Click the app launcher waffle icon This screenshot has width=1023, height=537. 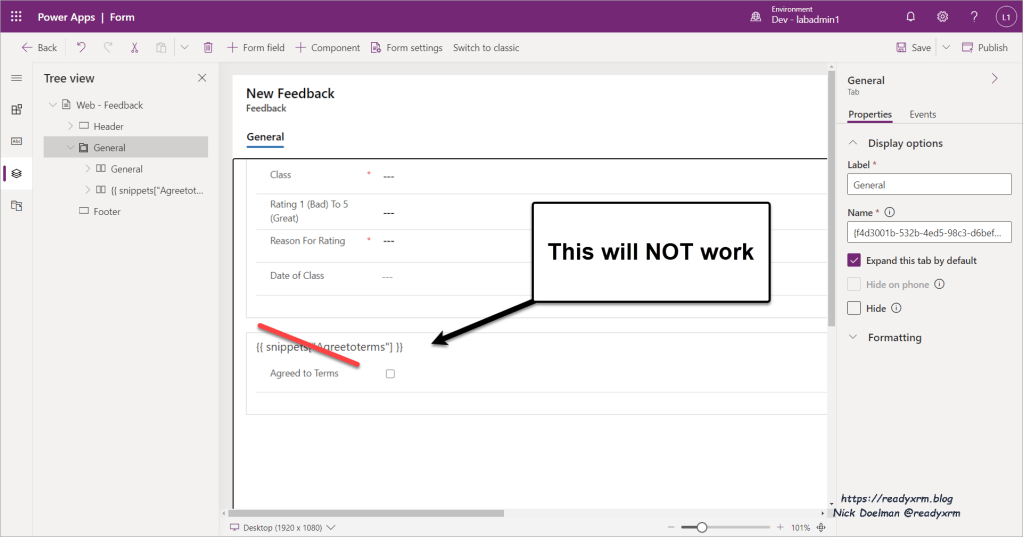[16, 17]
